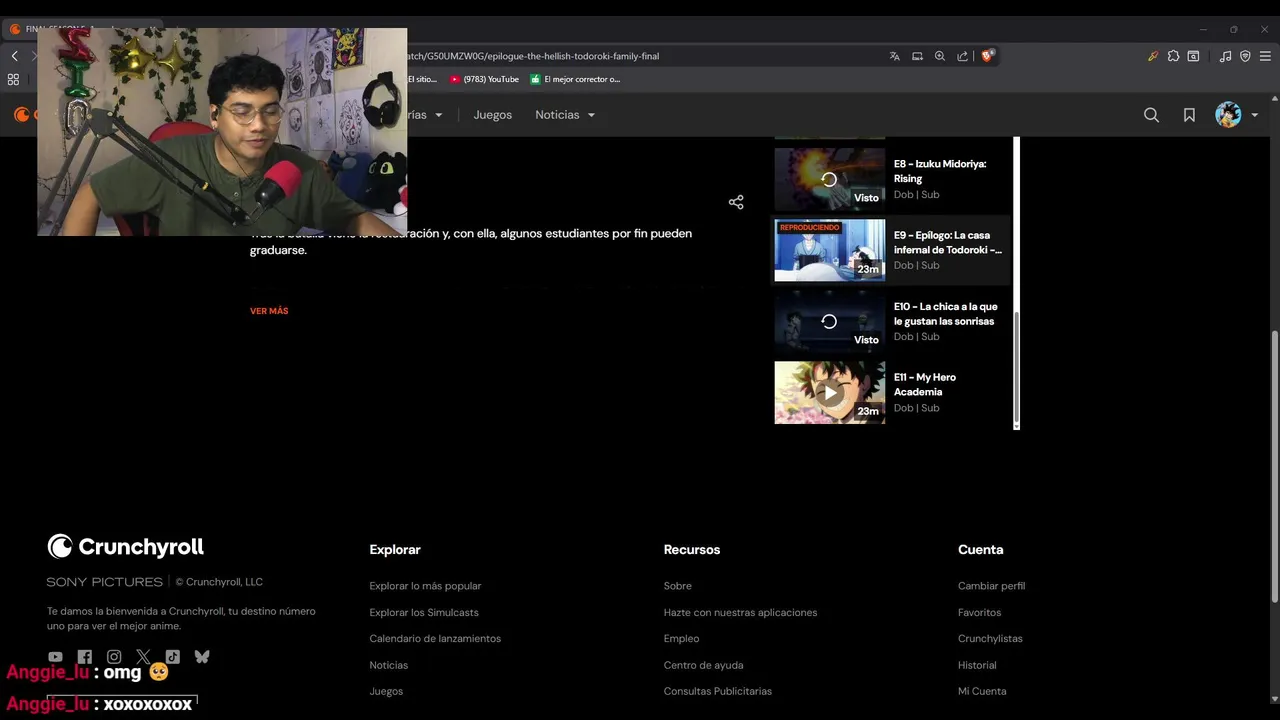The width and height of the screenshot is (1280, 720).
Task: Expand the account menu arrow
Action: pyautogui.click(x=1255, y=115)
